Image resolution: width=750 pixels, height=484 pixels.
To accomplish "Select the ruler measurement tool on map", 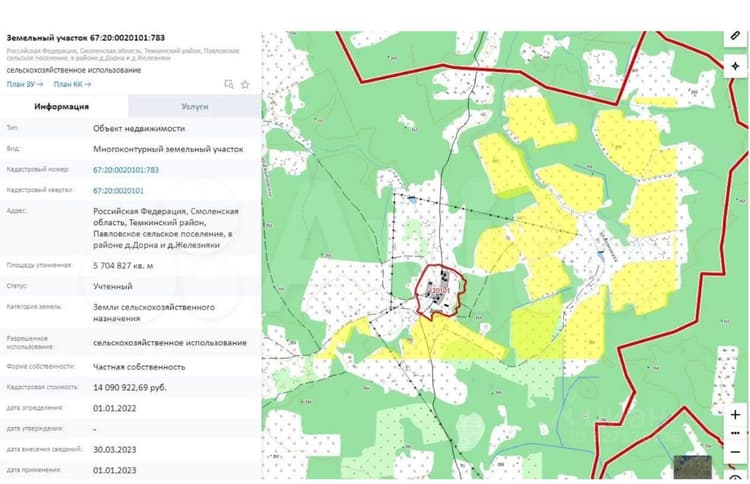I will pyautogui.click(x=735, y=36).
